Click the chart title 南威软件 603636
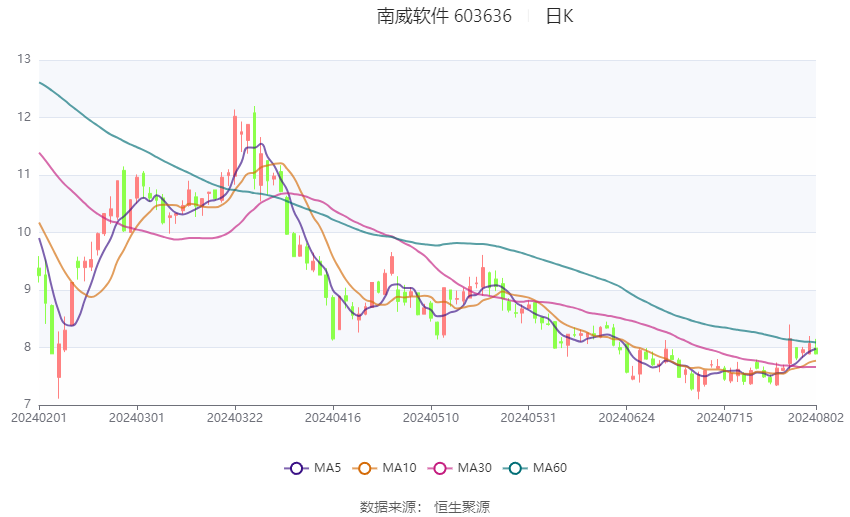850x517 pixels. [x=444, y=16]
